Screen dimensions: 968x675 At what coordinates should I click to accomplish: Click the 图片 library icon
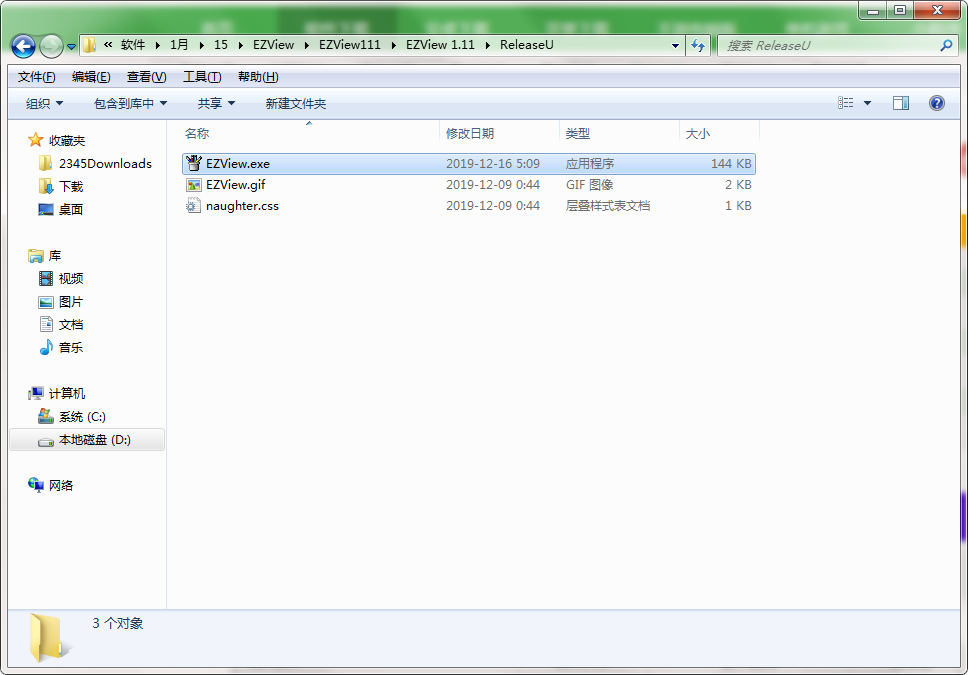(46, 302)
